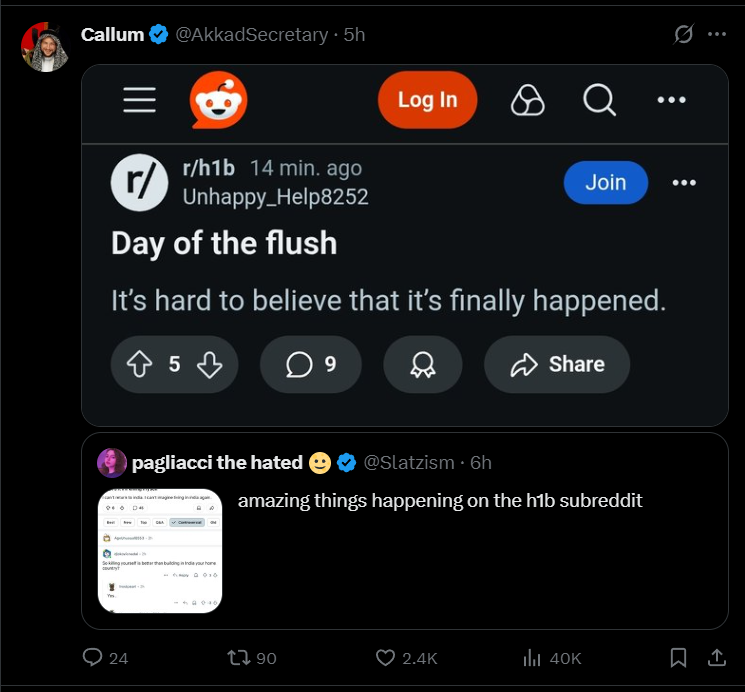Open the quoted tweet's screenshot thumbnail
Viewport: 745px width, 692px height.
click(160, 550)
